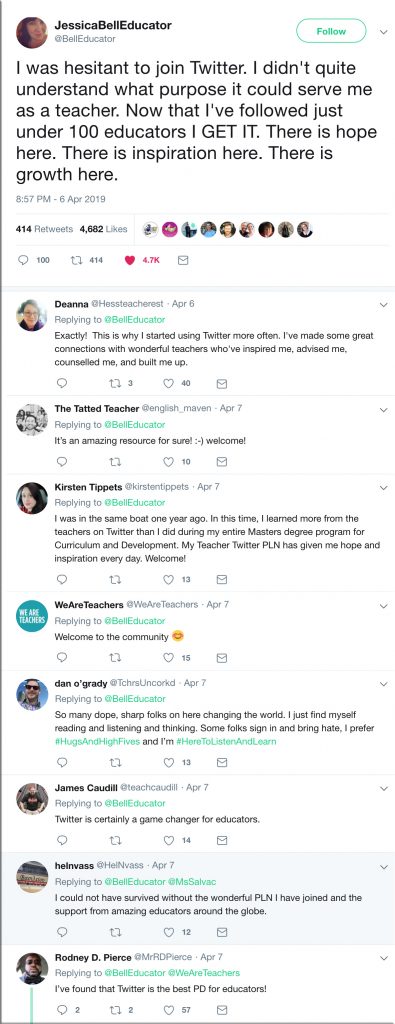Click the Follow button for JessicaBellEducator
The height and width of the screenshot is (1024, 395).
[331, 31]
